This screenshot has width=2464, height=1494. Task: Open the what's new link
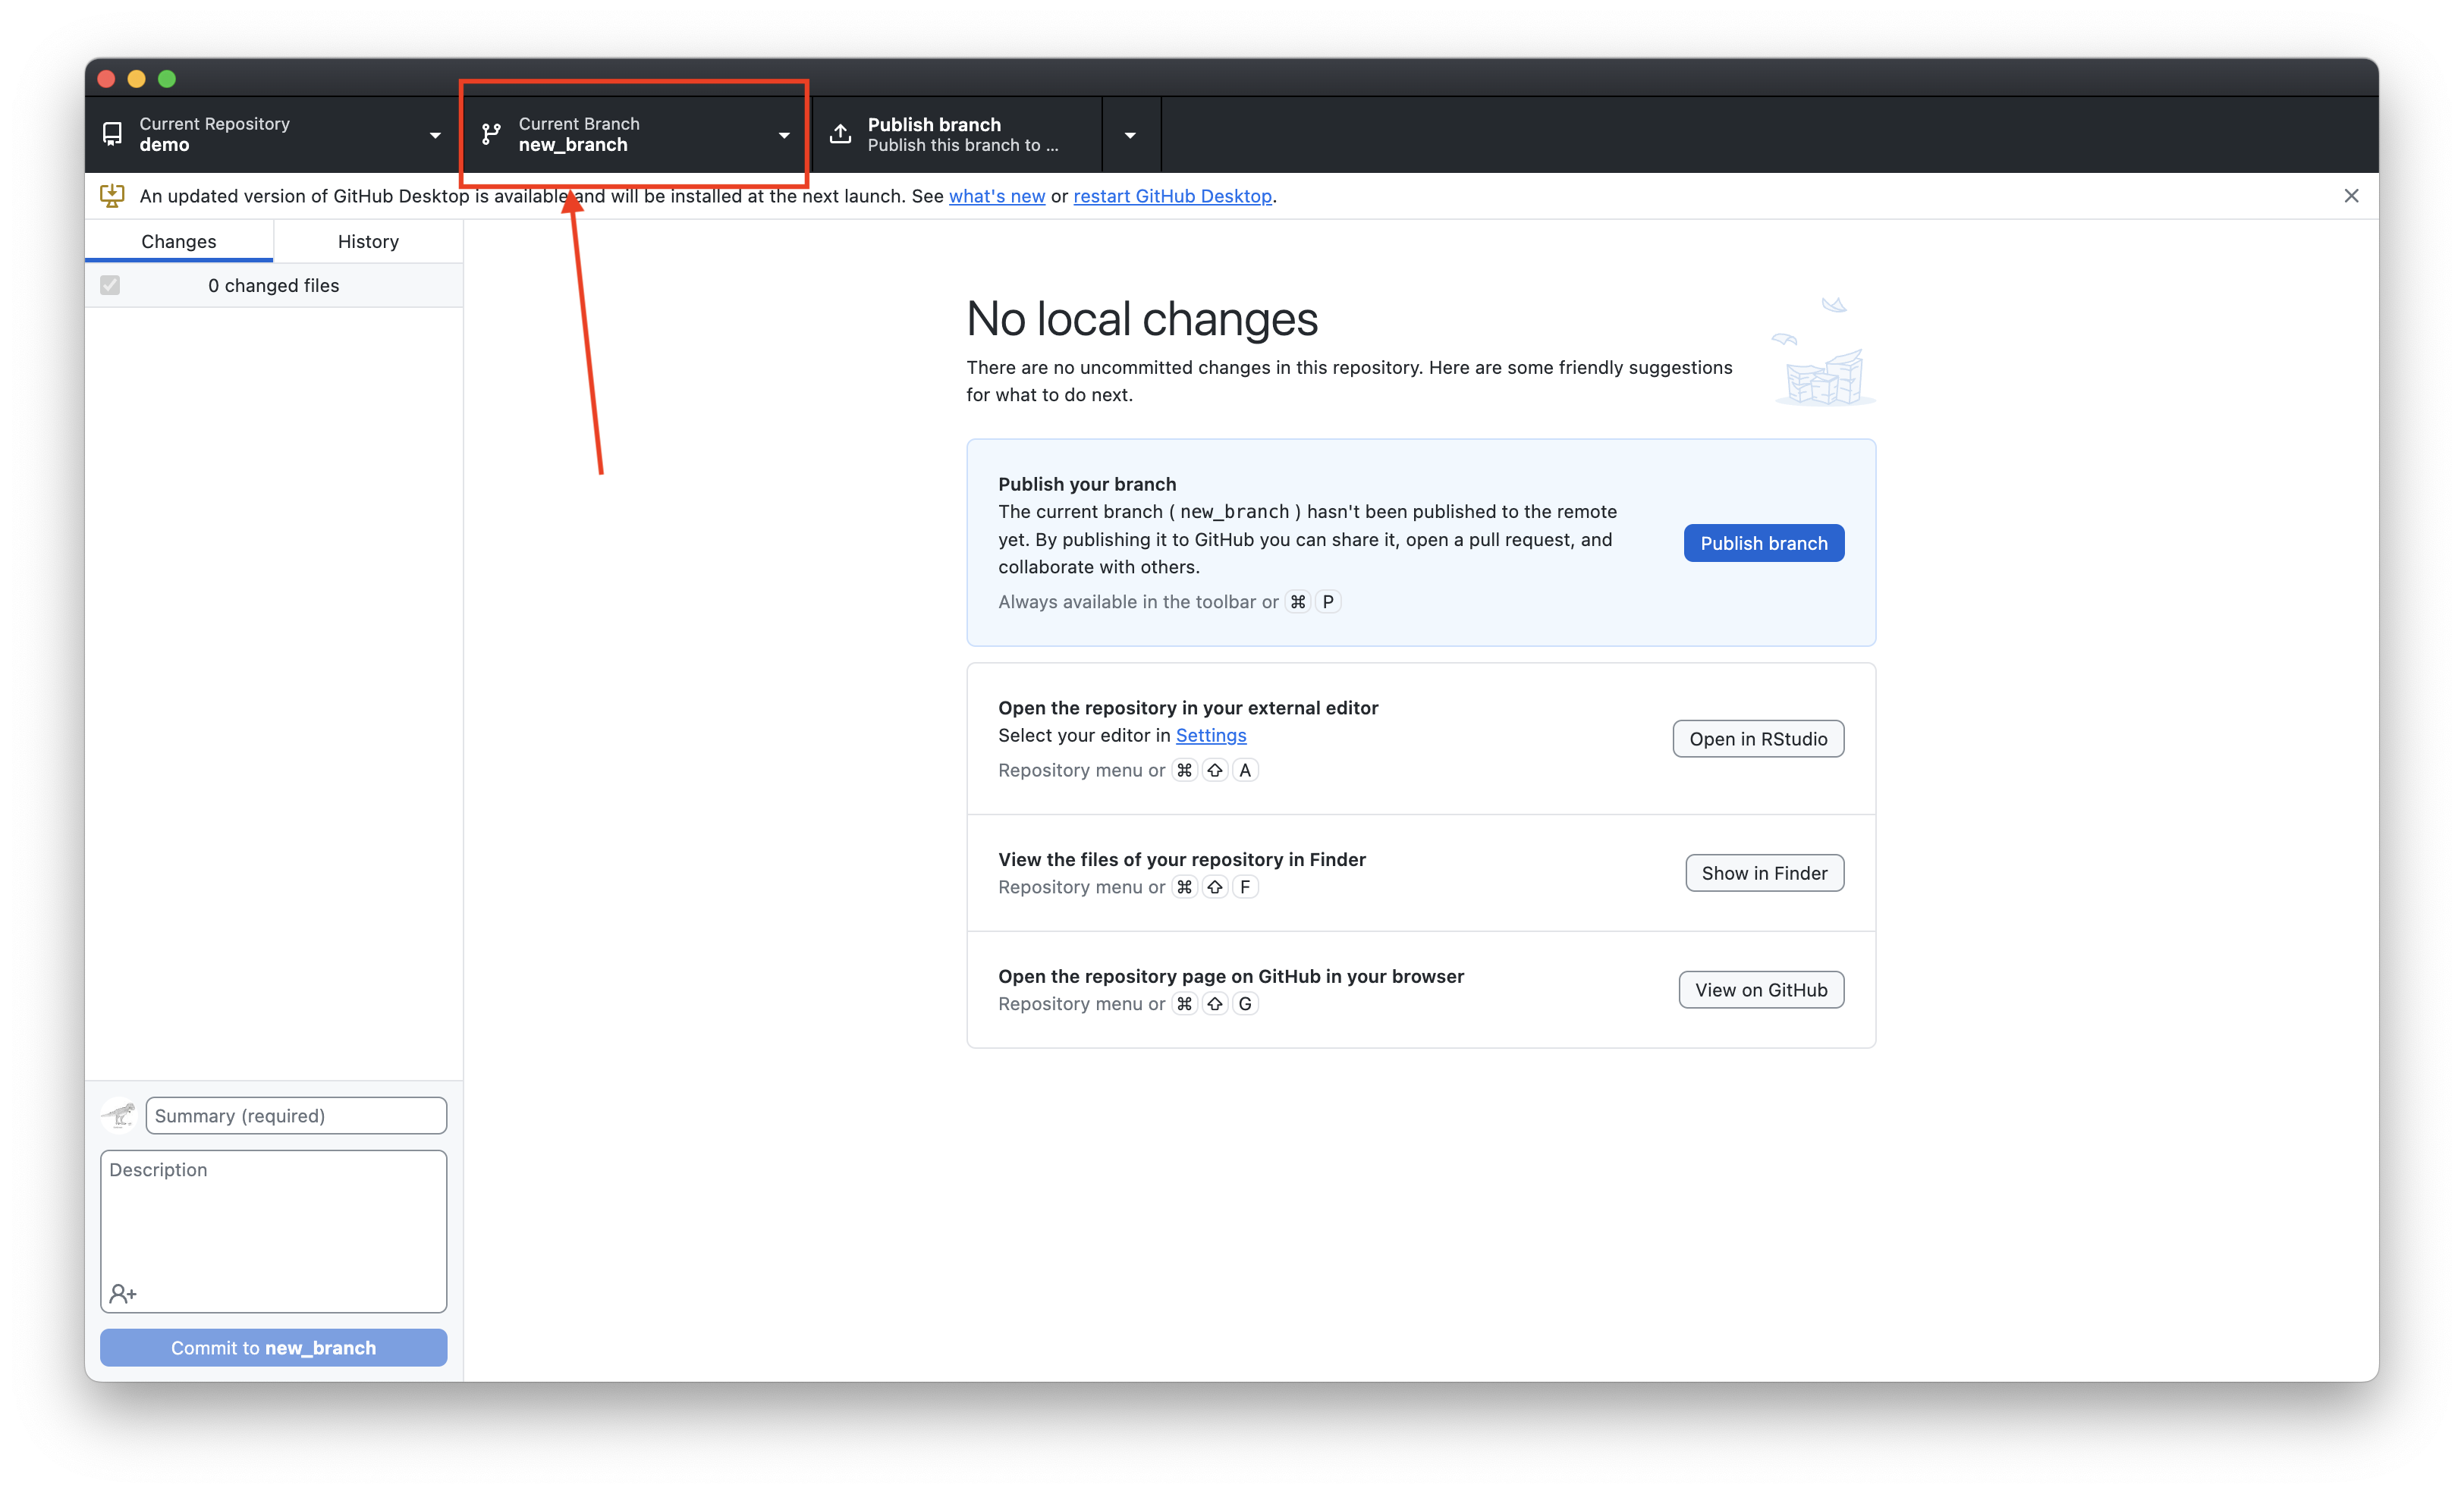click(x=996, y=196)
